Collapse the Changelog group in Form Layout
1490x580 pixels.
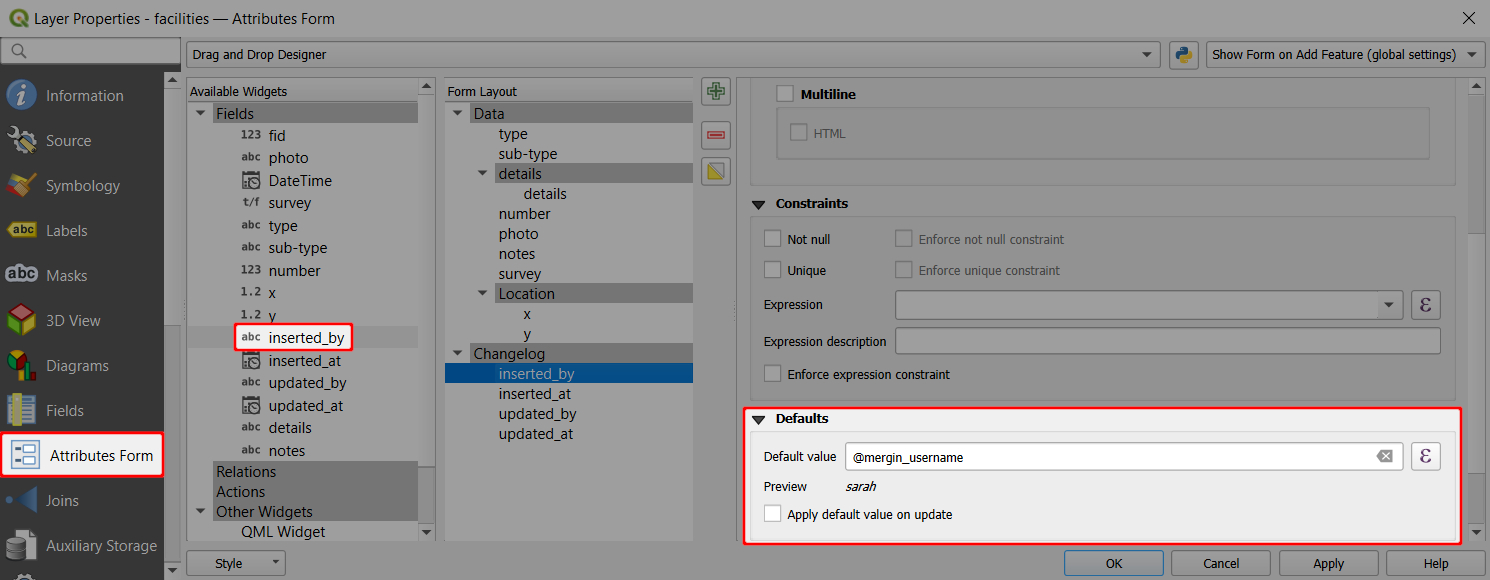tap(459, 354)
